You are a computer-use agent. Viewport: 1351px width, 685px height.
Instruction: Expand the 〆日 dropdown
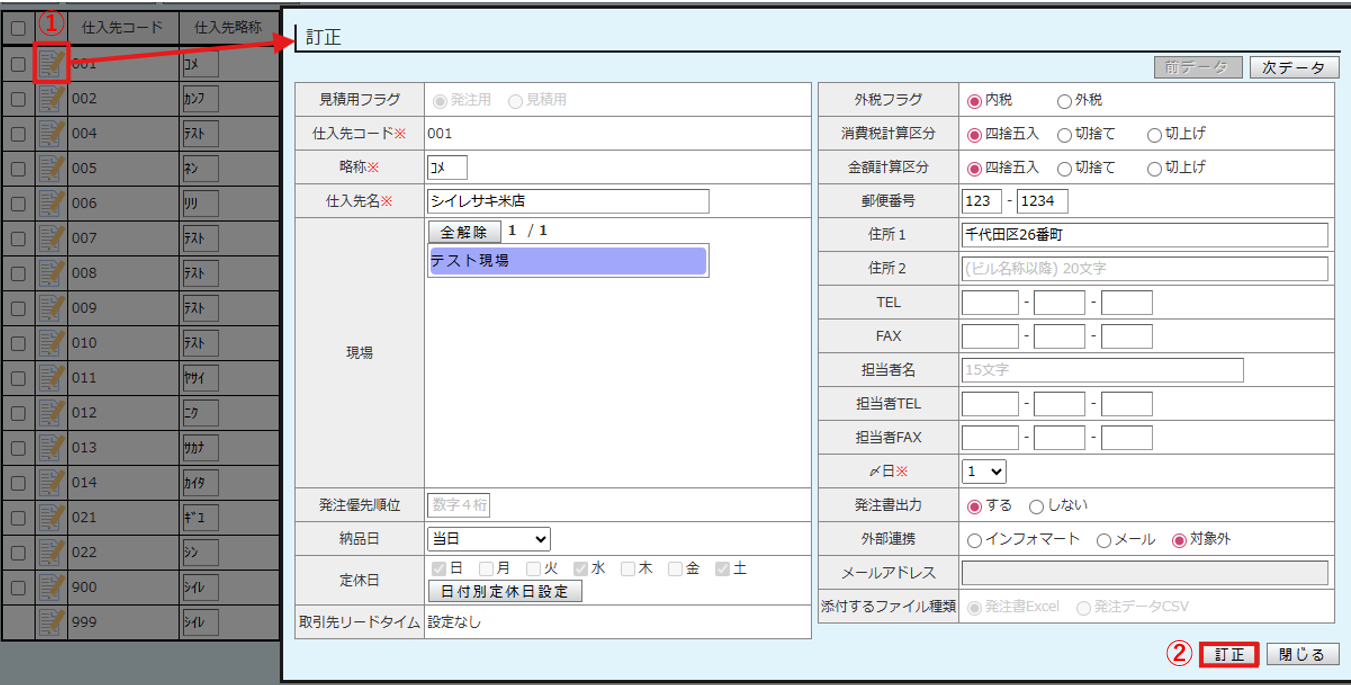[x=984, y=471]
